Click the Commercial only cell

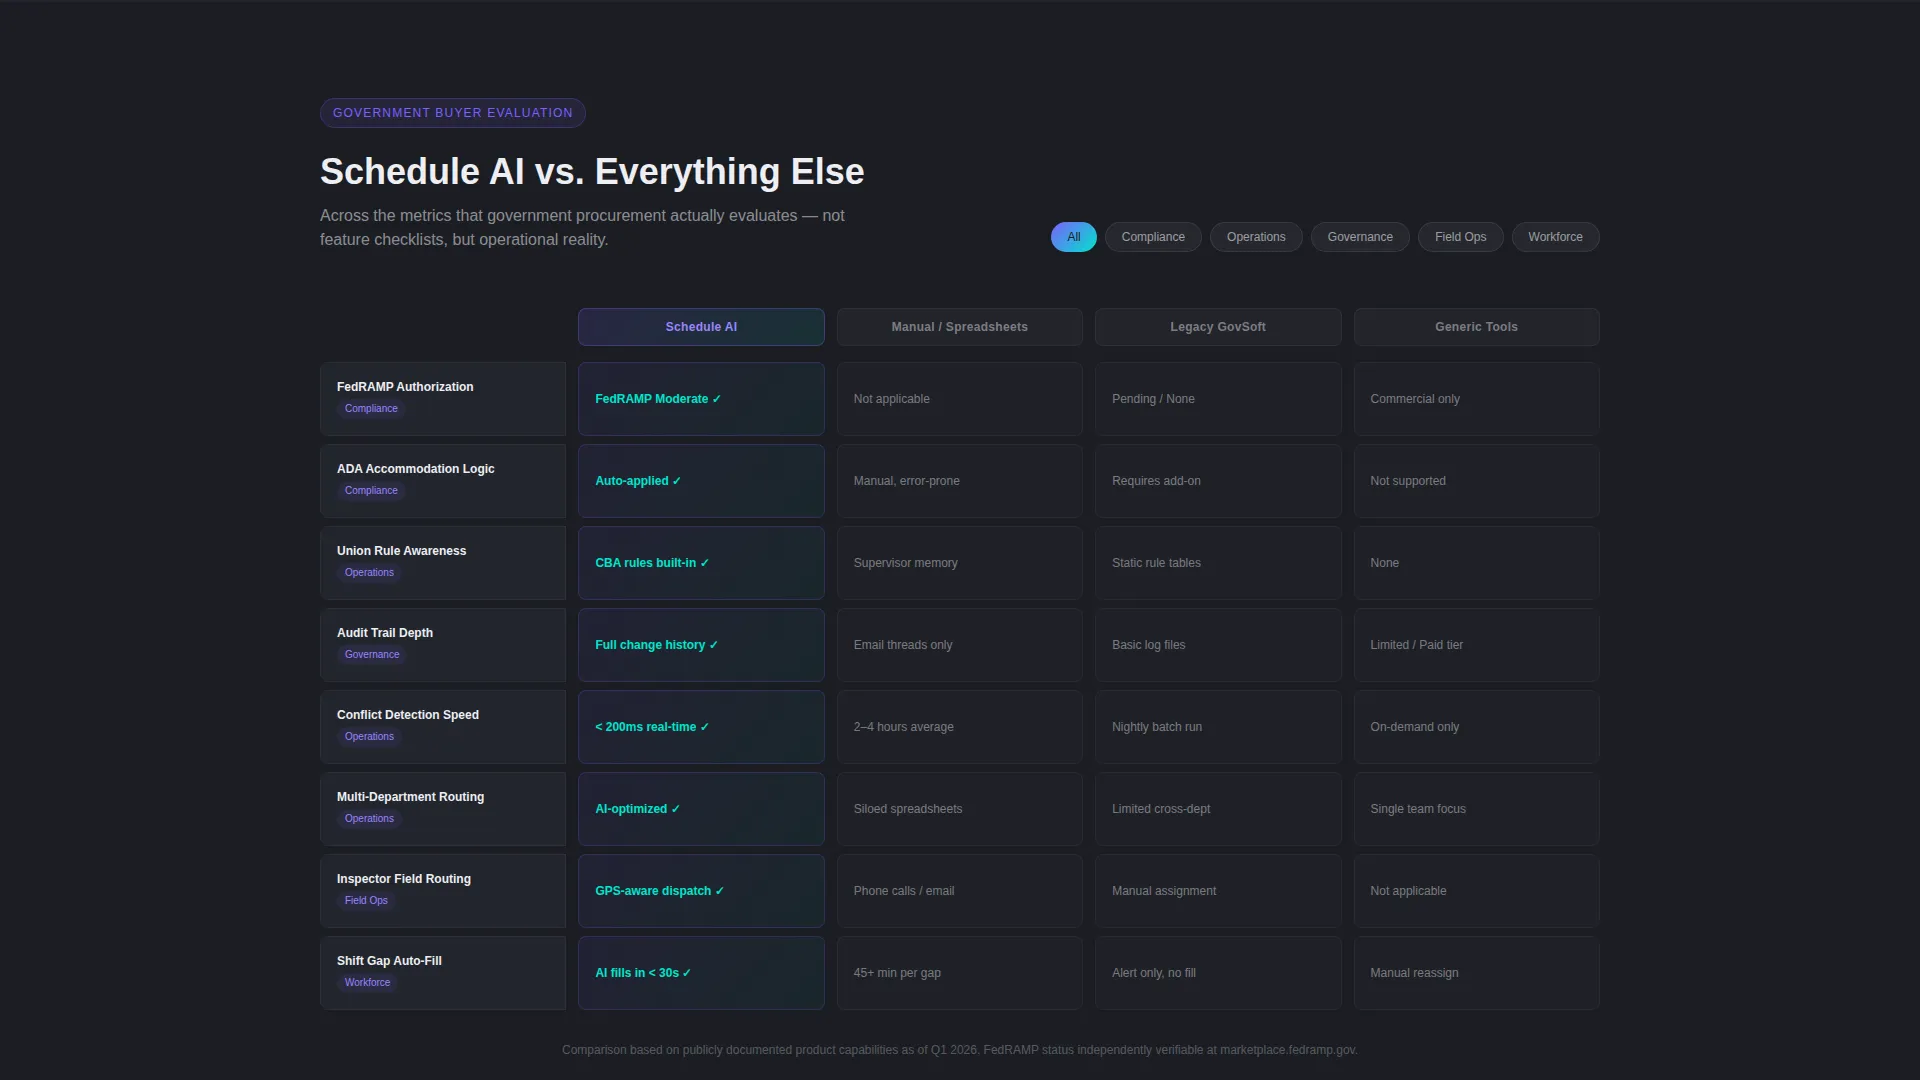point(1476,399)
